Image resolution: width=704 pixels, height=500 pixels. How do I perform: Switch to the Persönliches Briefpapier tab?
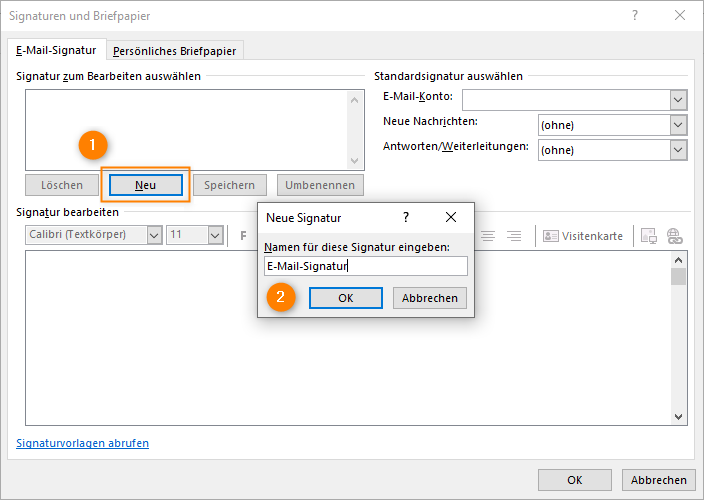[175, 51]
